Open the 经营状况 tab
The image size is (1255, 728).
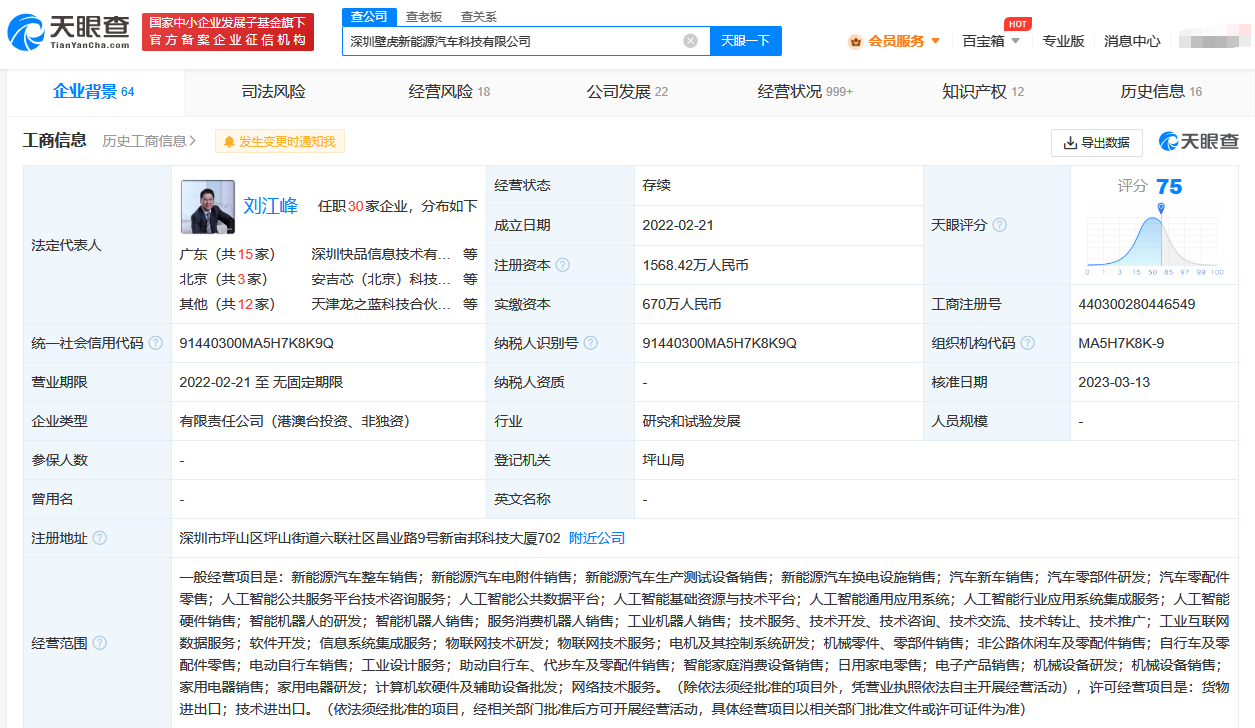click(x=805, y=92)
